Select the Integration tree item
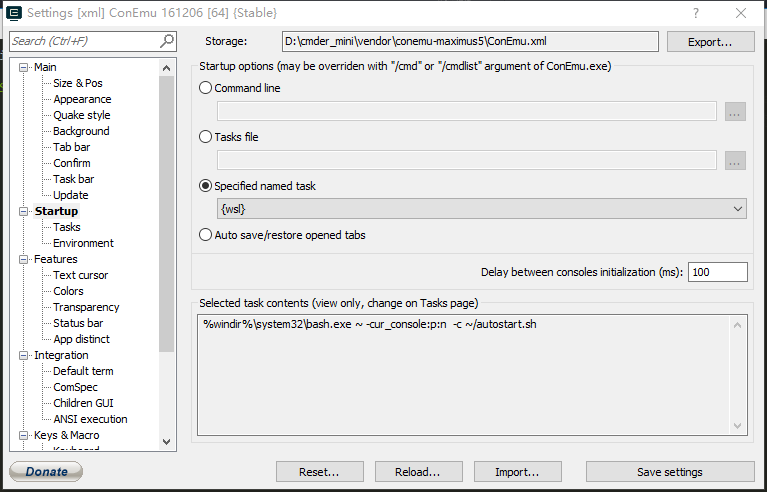Image resolution: width=767 pixels, height=492 pixels. [61, 356]
